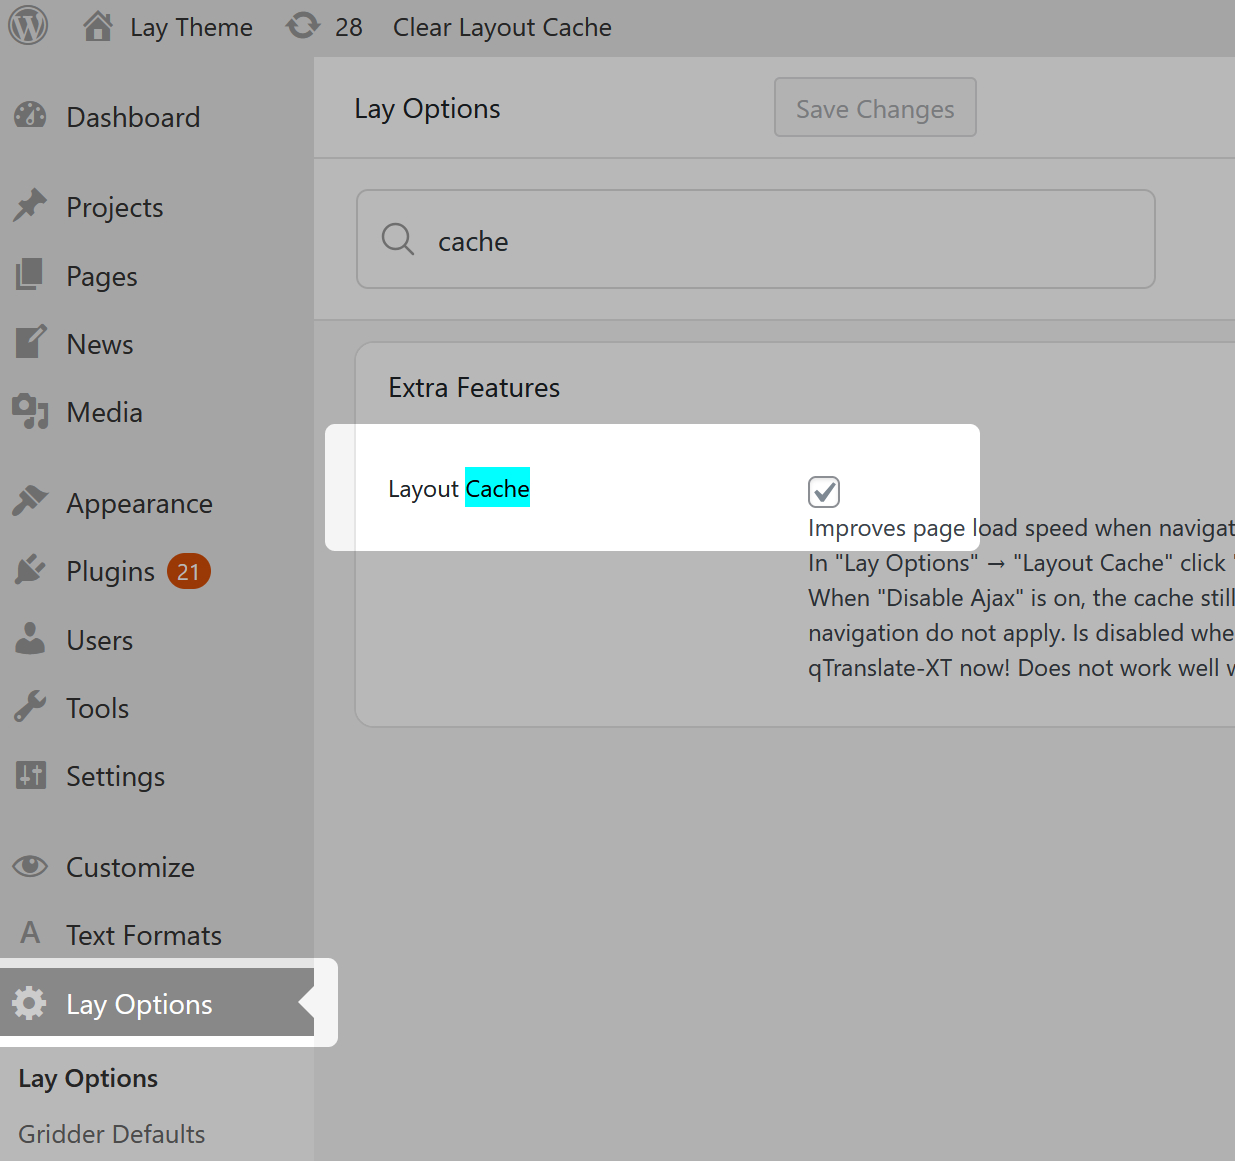The width and height of the screenshot is (1235, 1161).
Task: Click the Dashboard gauge icon
Action: pyautogui.click(x=30, y=117)
